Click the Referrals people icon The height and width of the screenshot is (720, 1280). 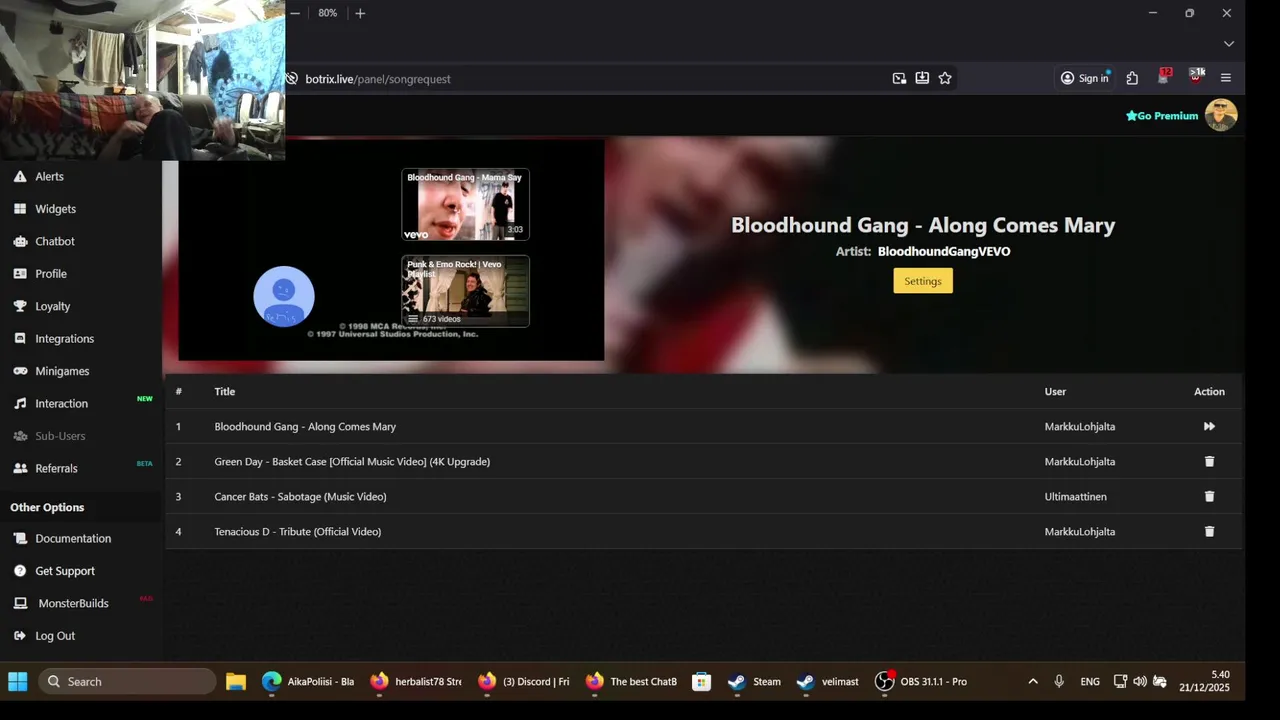pyautogui.click(x=20, y=468)
